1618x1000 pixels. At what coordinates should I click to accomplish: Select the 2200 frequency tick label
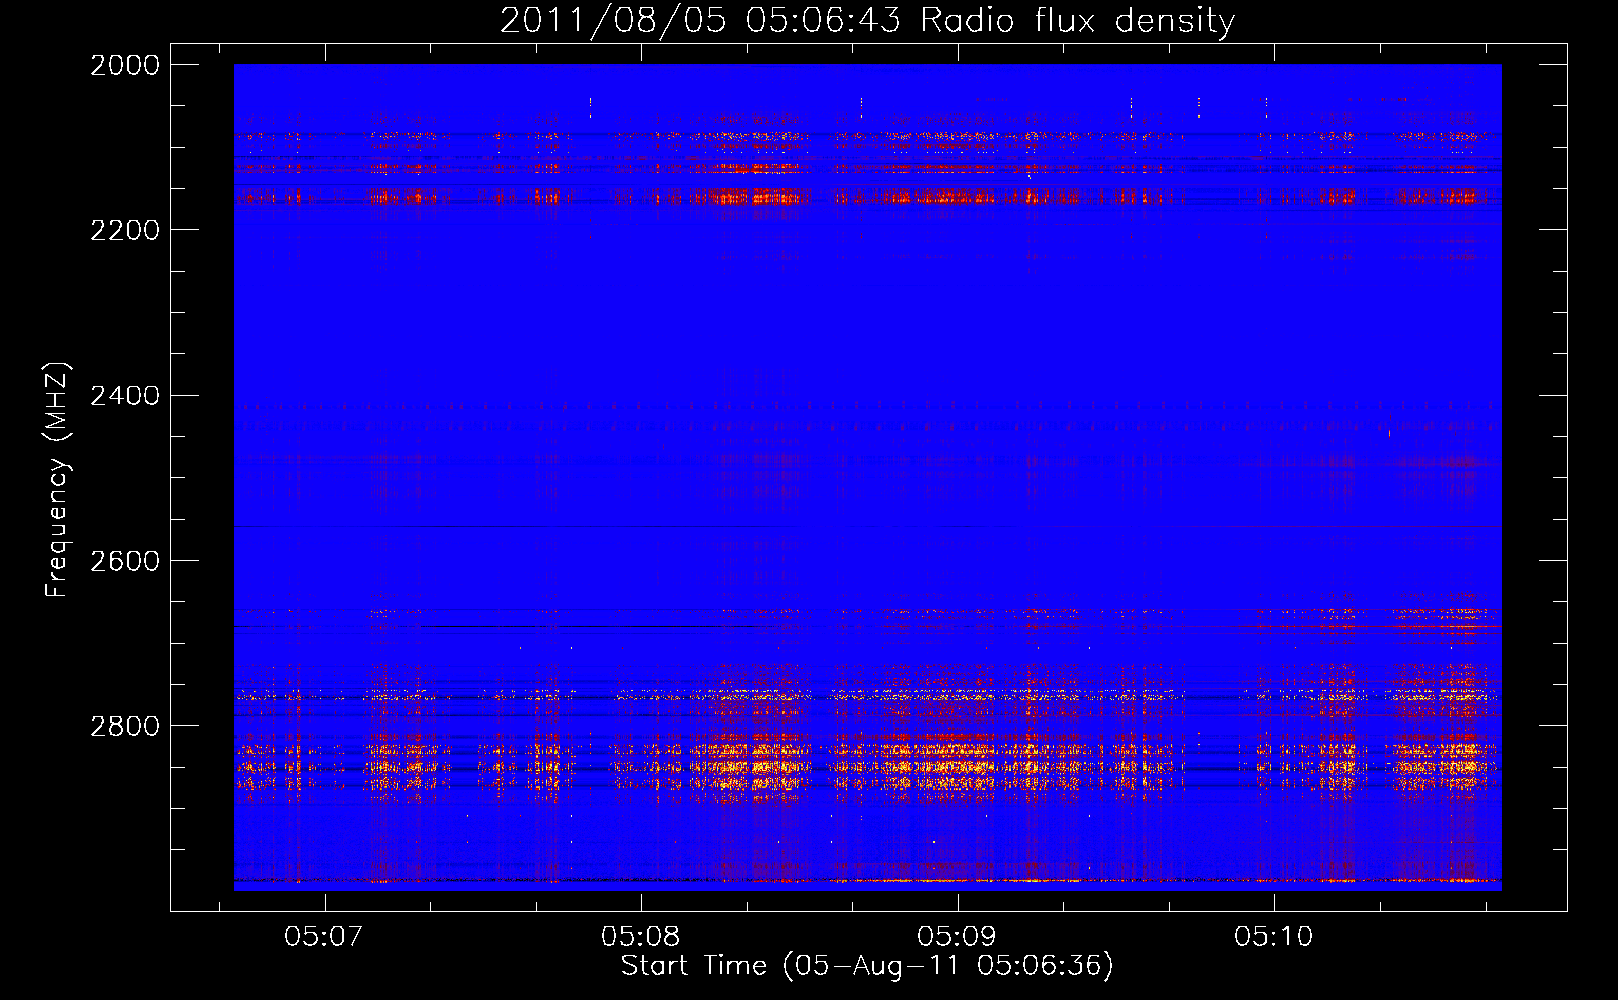coord(125,230)
